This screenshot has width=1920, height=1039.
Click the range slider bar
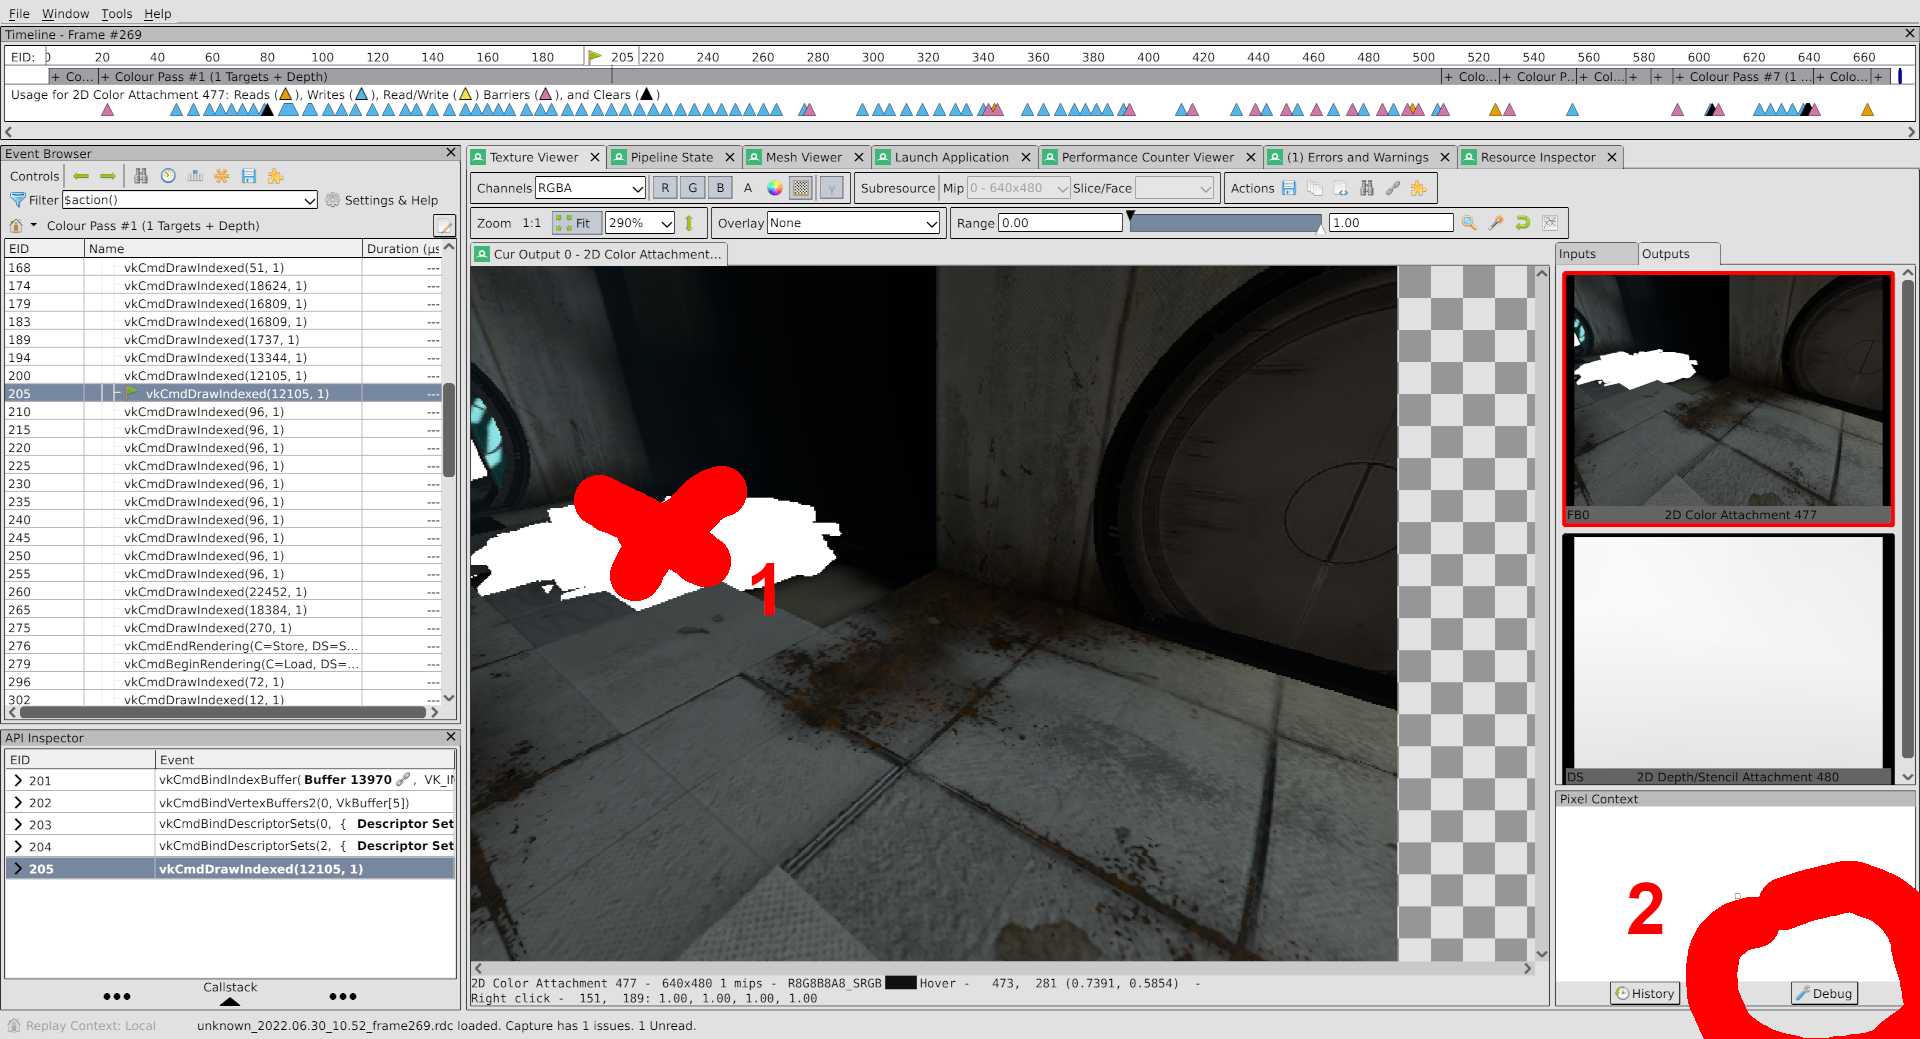[x=1225, y=223]
